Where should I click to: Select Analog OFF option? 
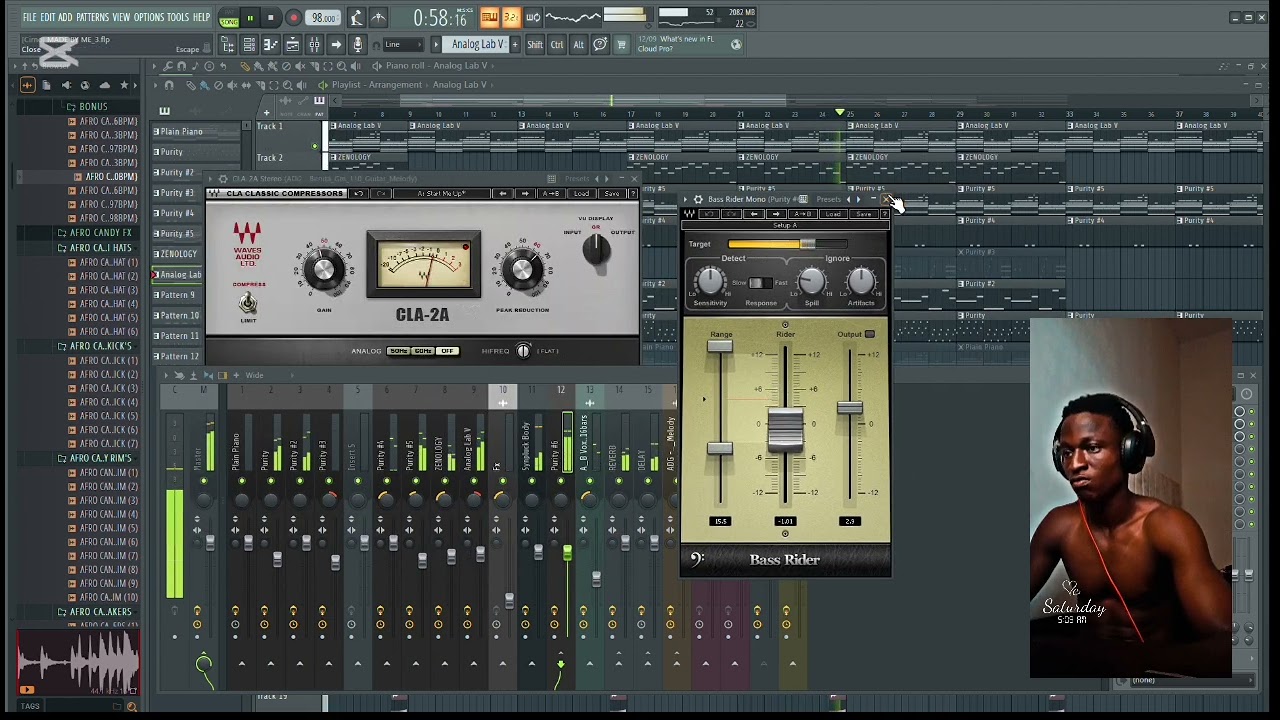pos(446,351)
